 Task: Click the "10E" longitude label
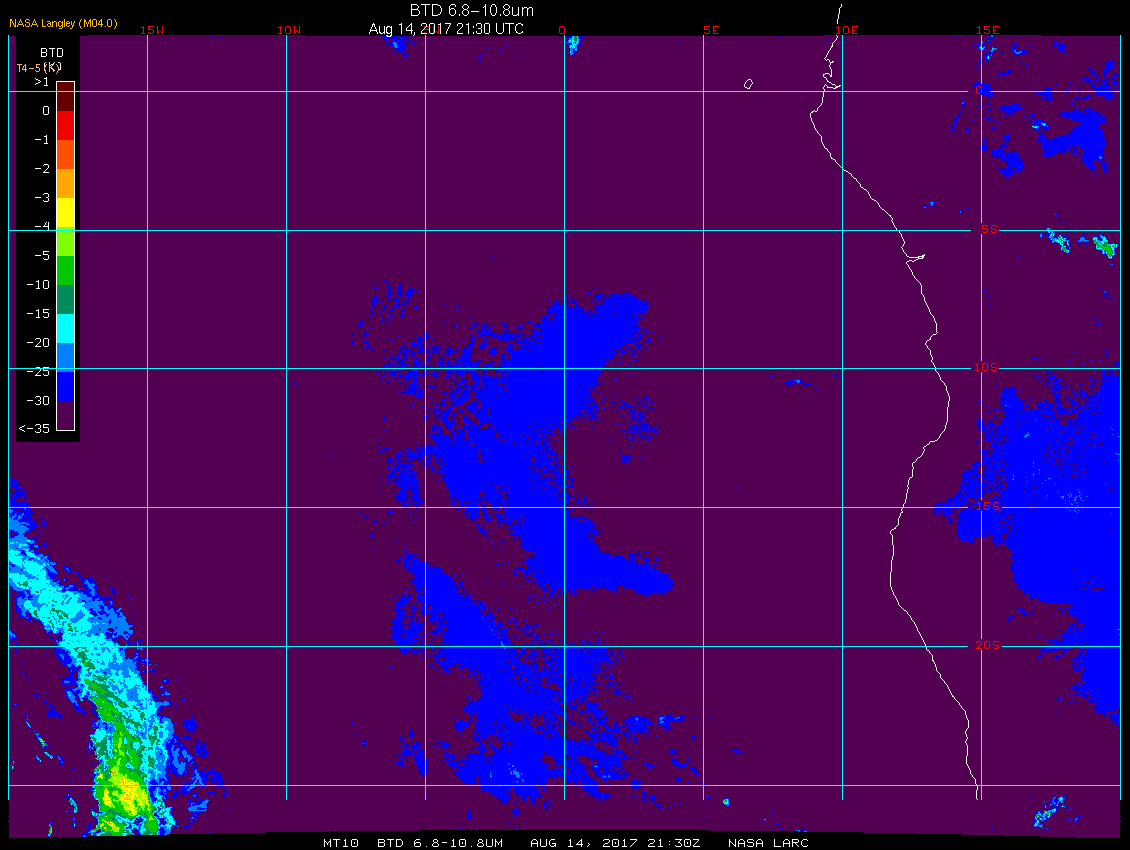click(847, 30)
